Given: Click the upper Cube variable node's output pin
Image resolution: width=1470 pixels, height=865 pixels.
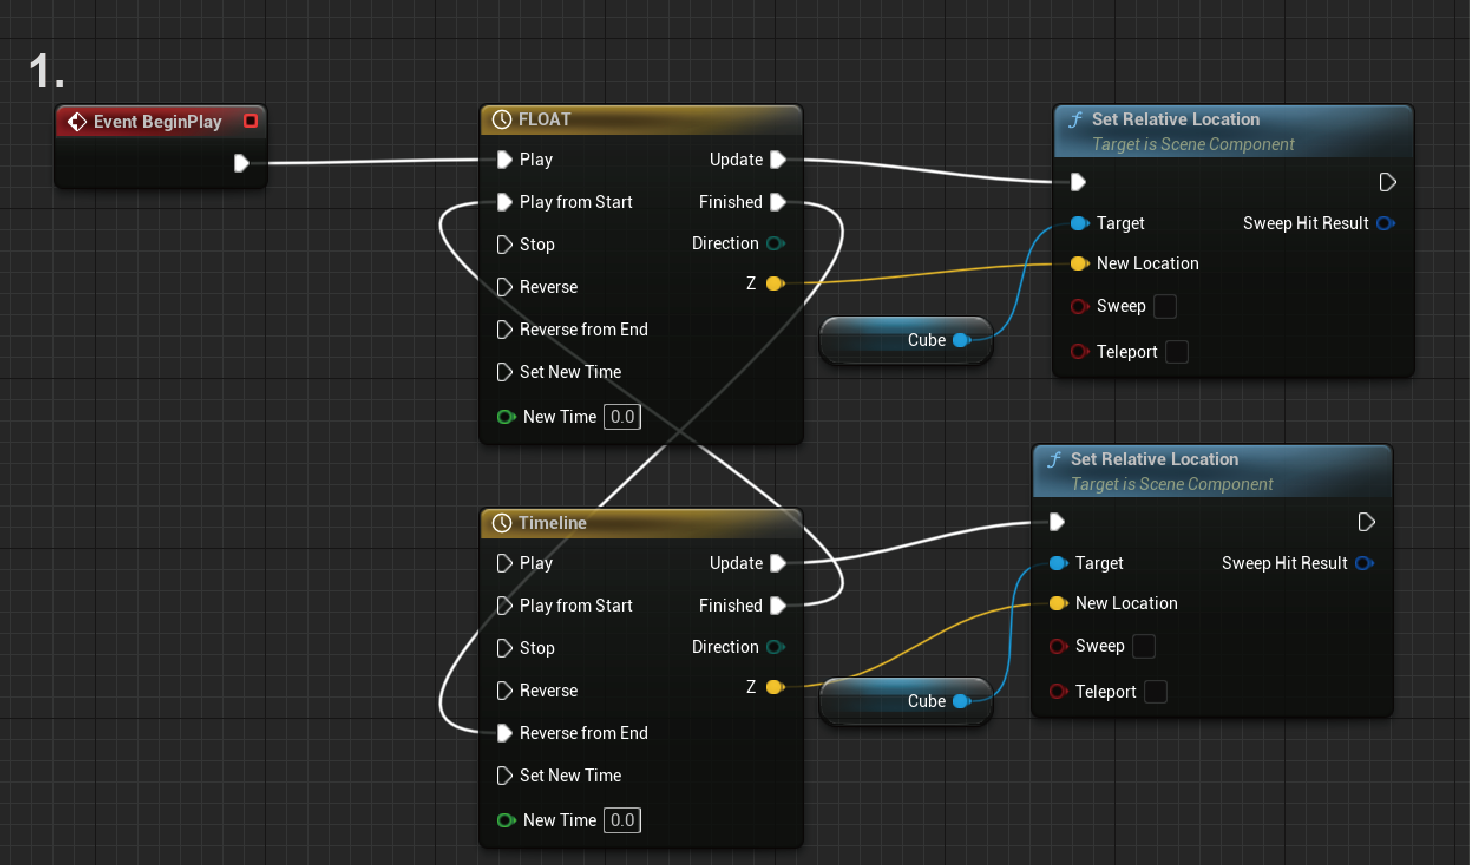Looking at the screenshot, I should point(962,340).
